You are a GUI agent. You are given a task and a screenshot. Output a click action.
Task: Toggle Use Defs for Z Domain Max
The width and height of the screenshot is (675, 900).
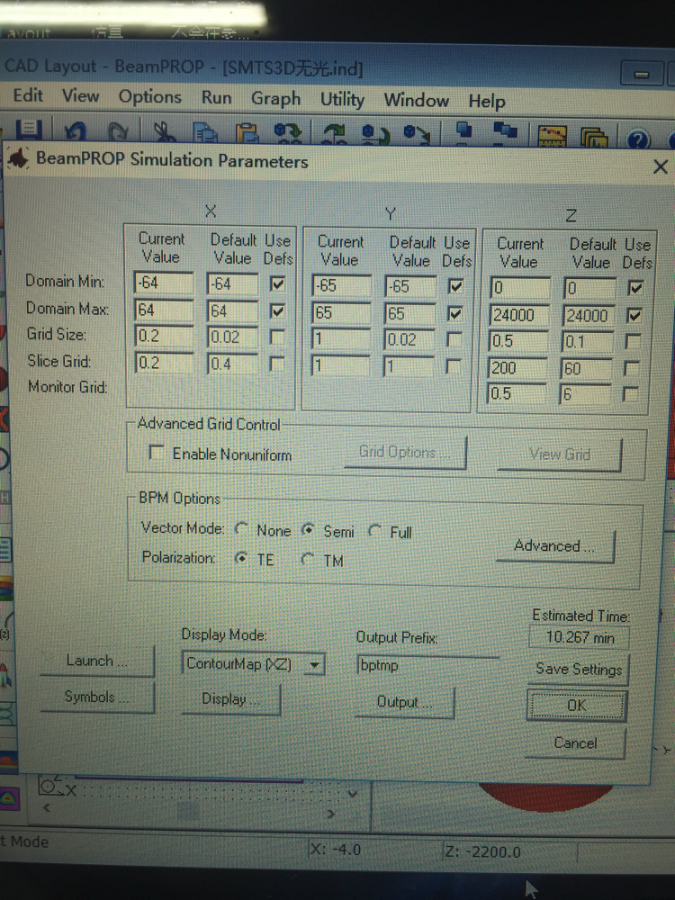tap(635, 315)
